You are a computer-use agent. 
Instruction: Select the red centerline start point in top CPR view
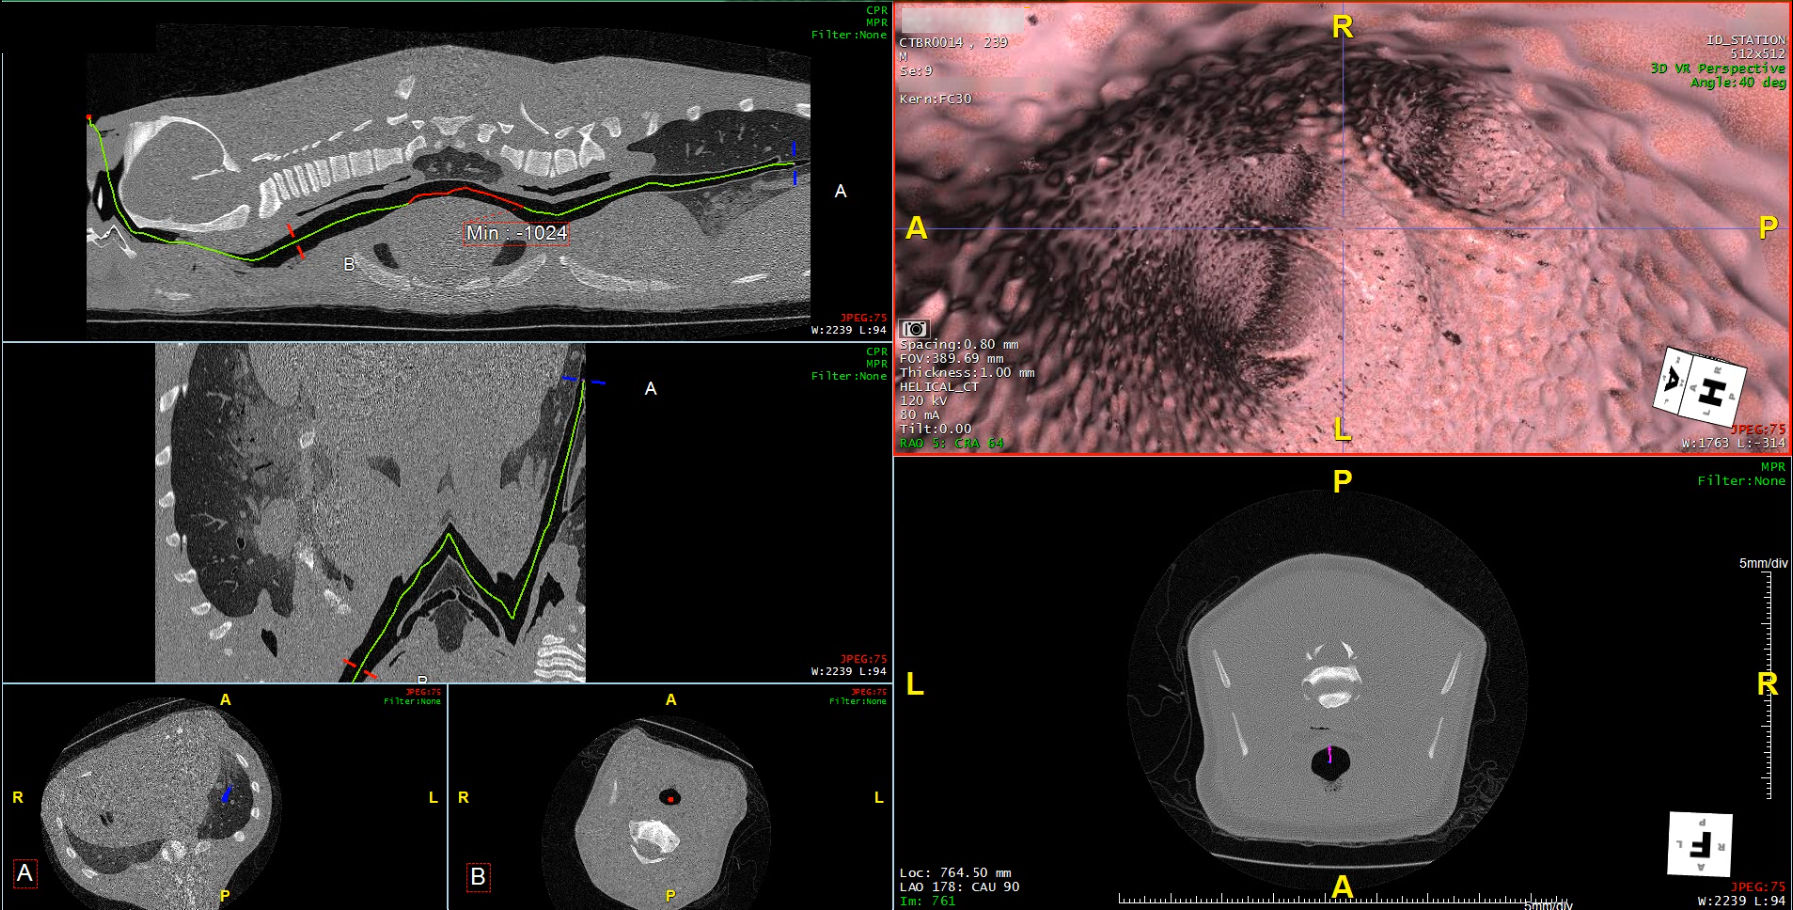point(89,118)
